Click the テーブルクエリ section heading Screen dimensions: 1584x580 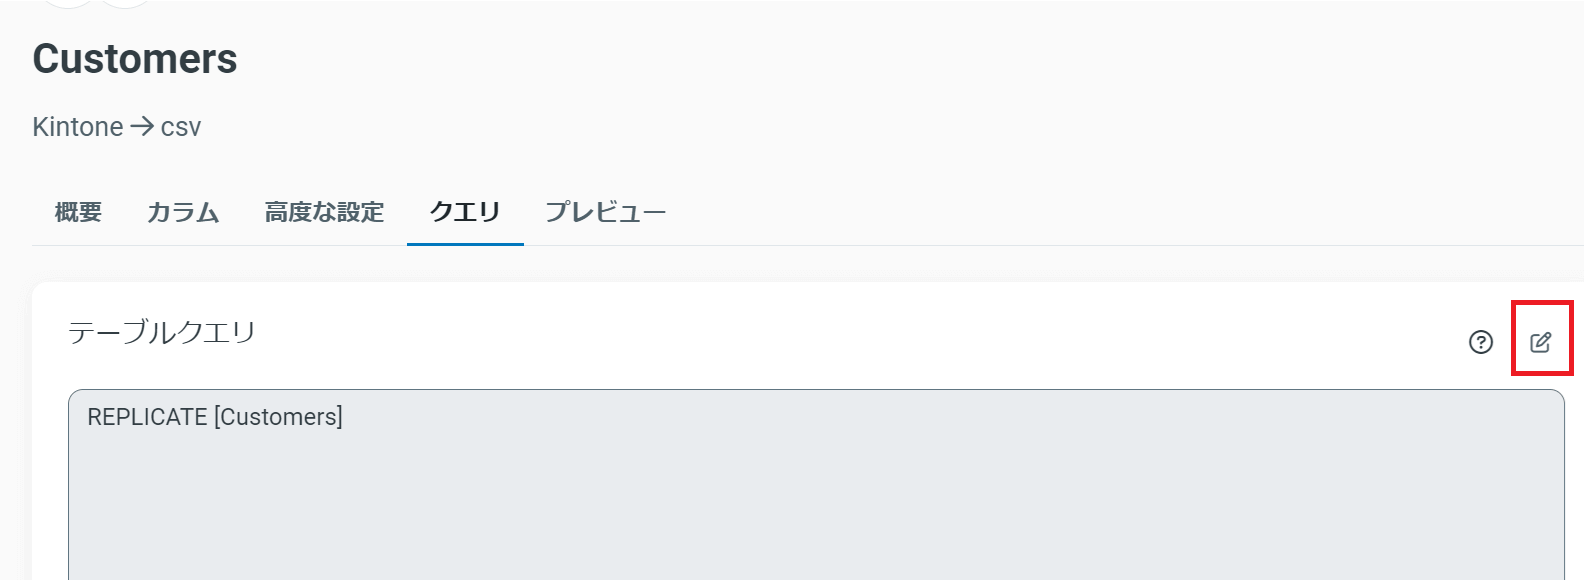tap(162, 332)
